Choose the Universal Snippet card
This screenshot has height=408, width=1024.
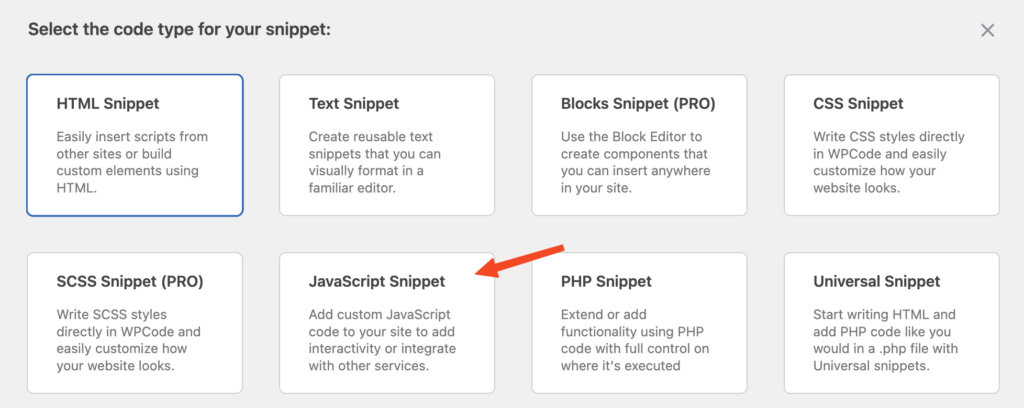click(x=891, y=322)
